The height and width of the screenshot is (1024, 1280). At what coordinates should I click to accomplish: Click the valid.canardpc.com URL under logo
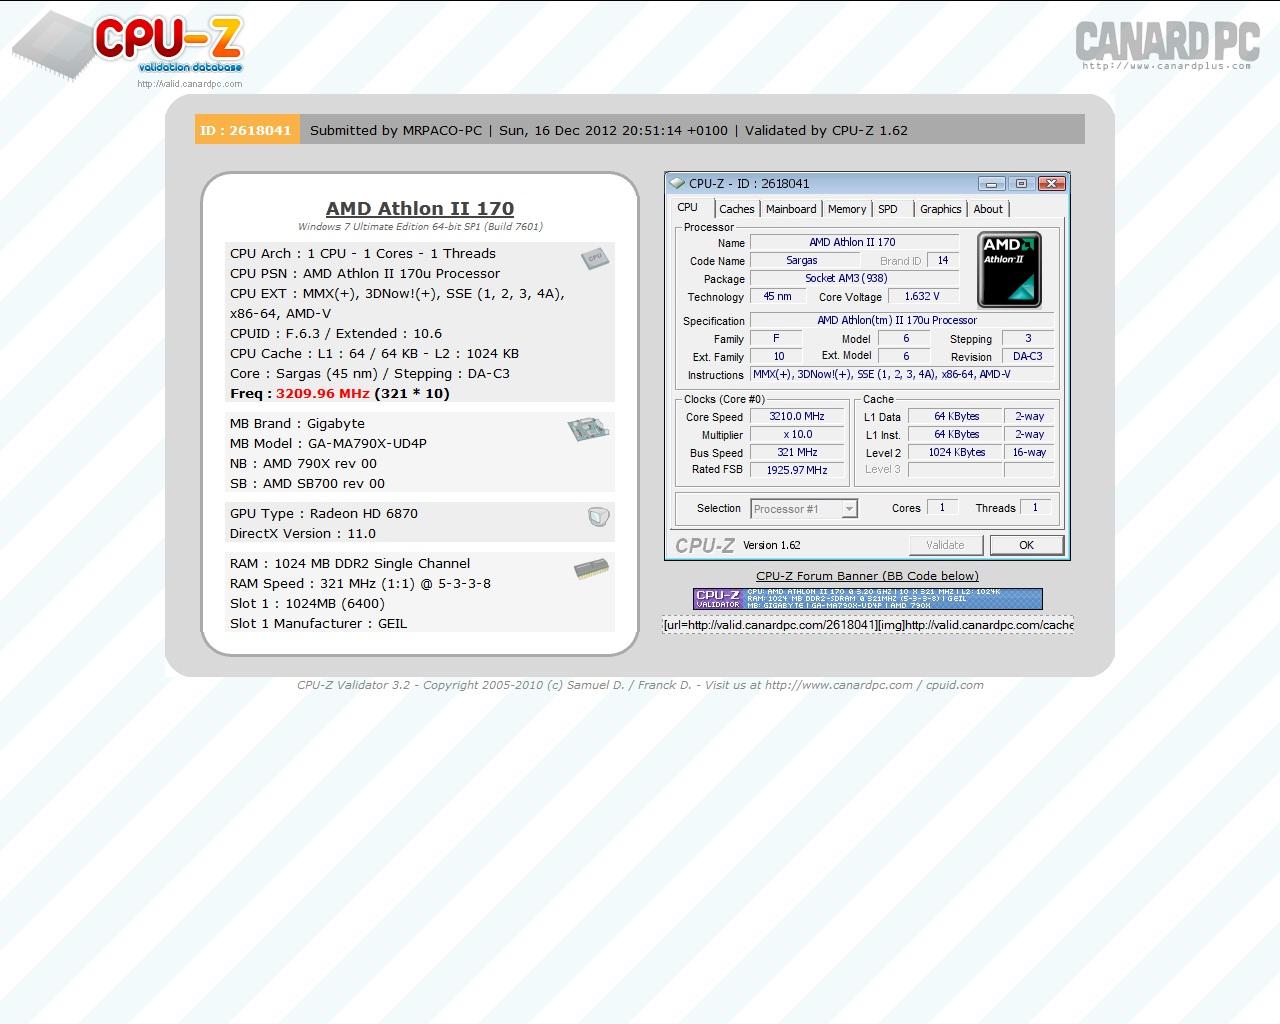[x=190, y=84]
